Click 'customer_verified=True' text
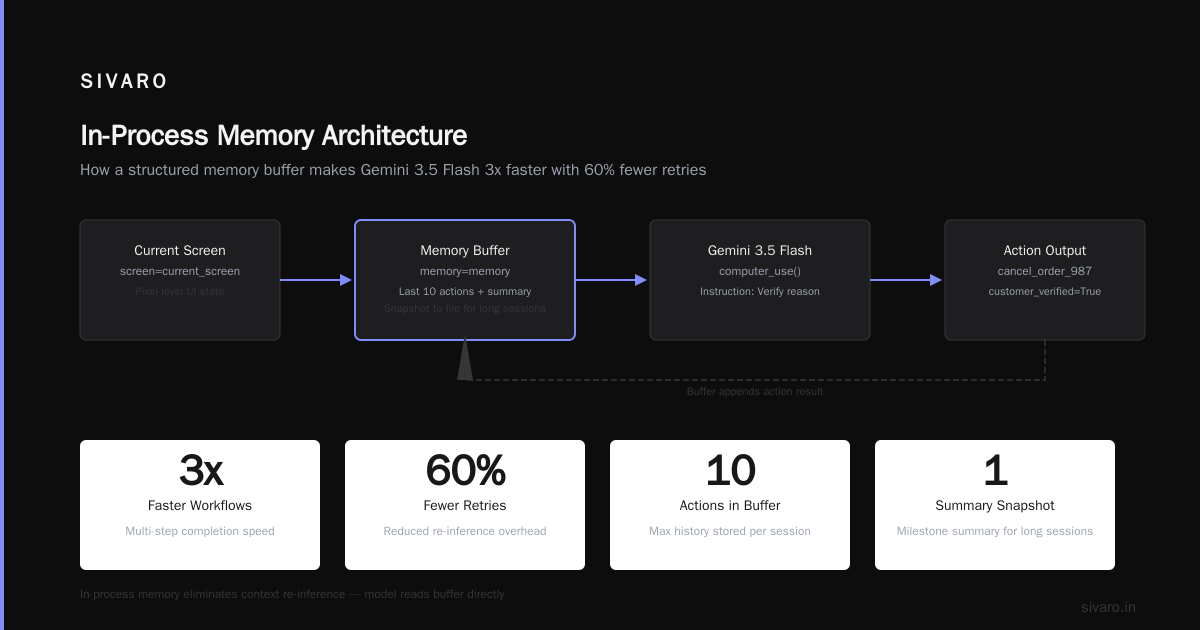Image resolution: width=1200 pixels, height=630 pixels. [1045, 291]
